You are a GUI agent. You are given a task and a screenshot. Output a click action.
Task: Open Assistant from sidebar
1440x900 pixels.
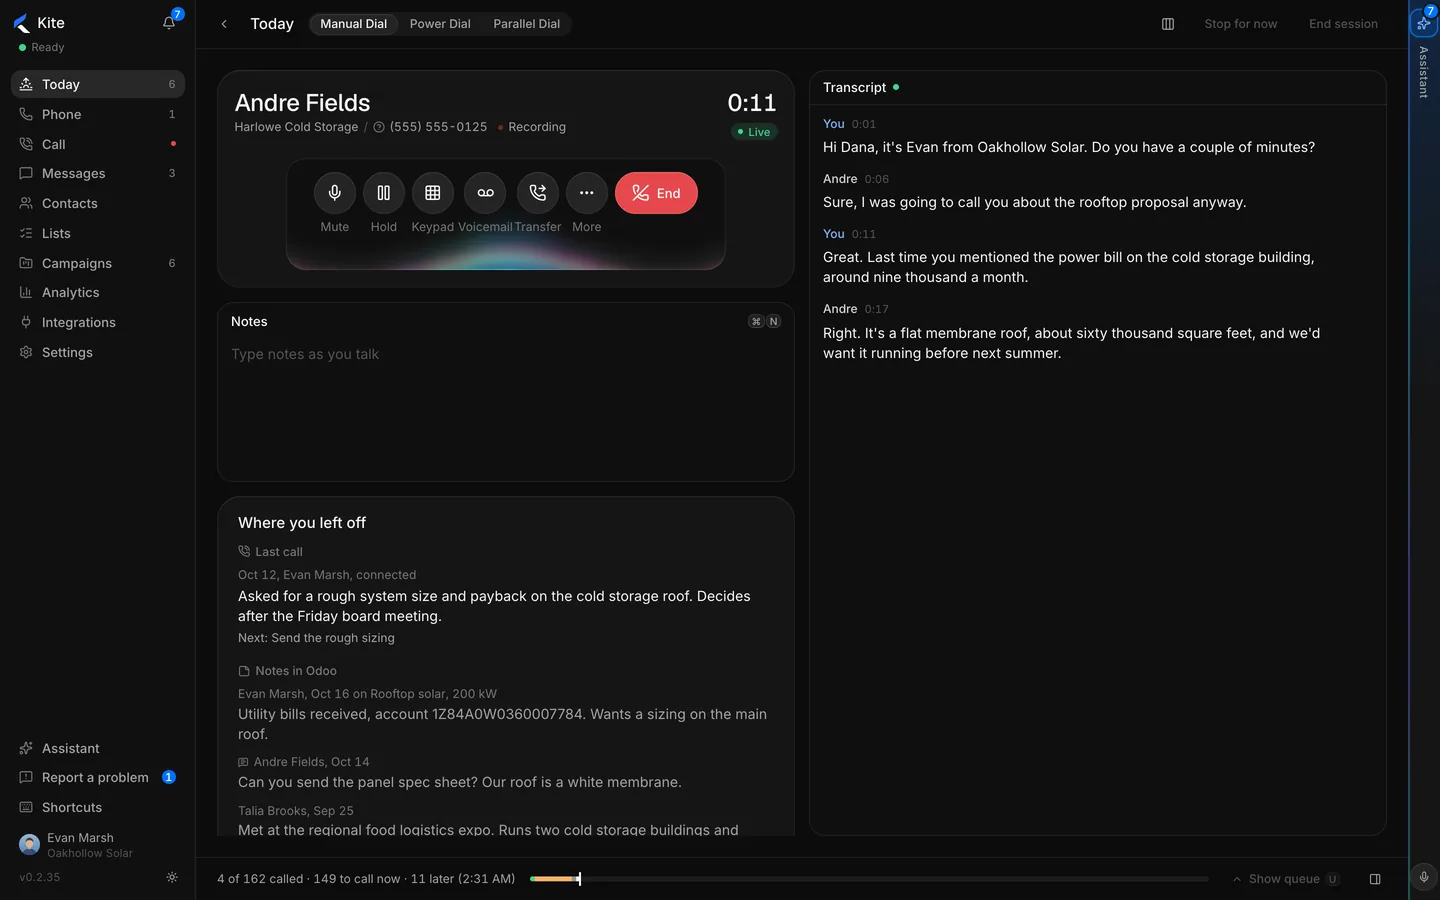point(98,748)
